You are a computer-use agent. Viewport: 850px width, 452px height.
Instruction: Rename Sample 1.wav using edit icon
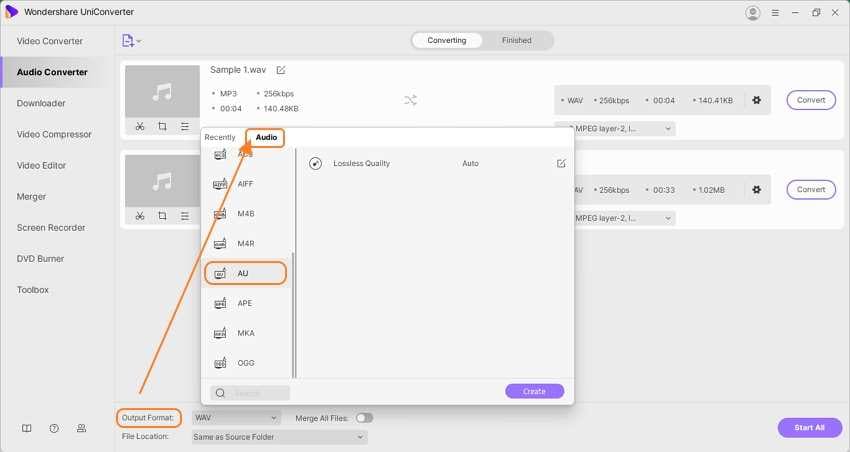(281, 70)
